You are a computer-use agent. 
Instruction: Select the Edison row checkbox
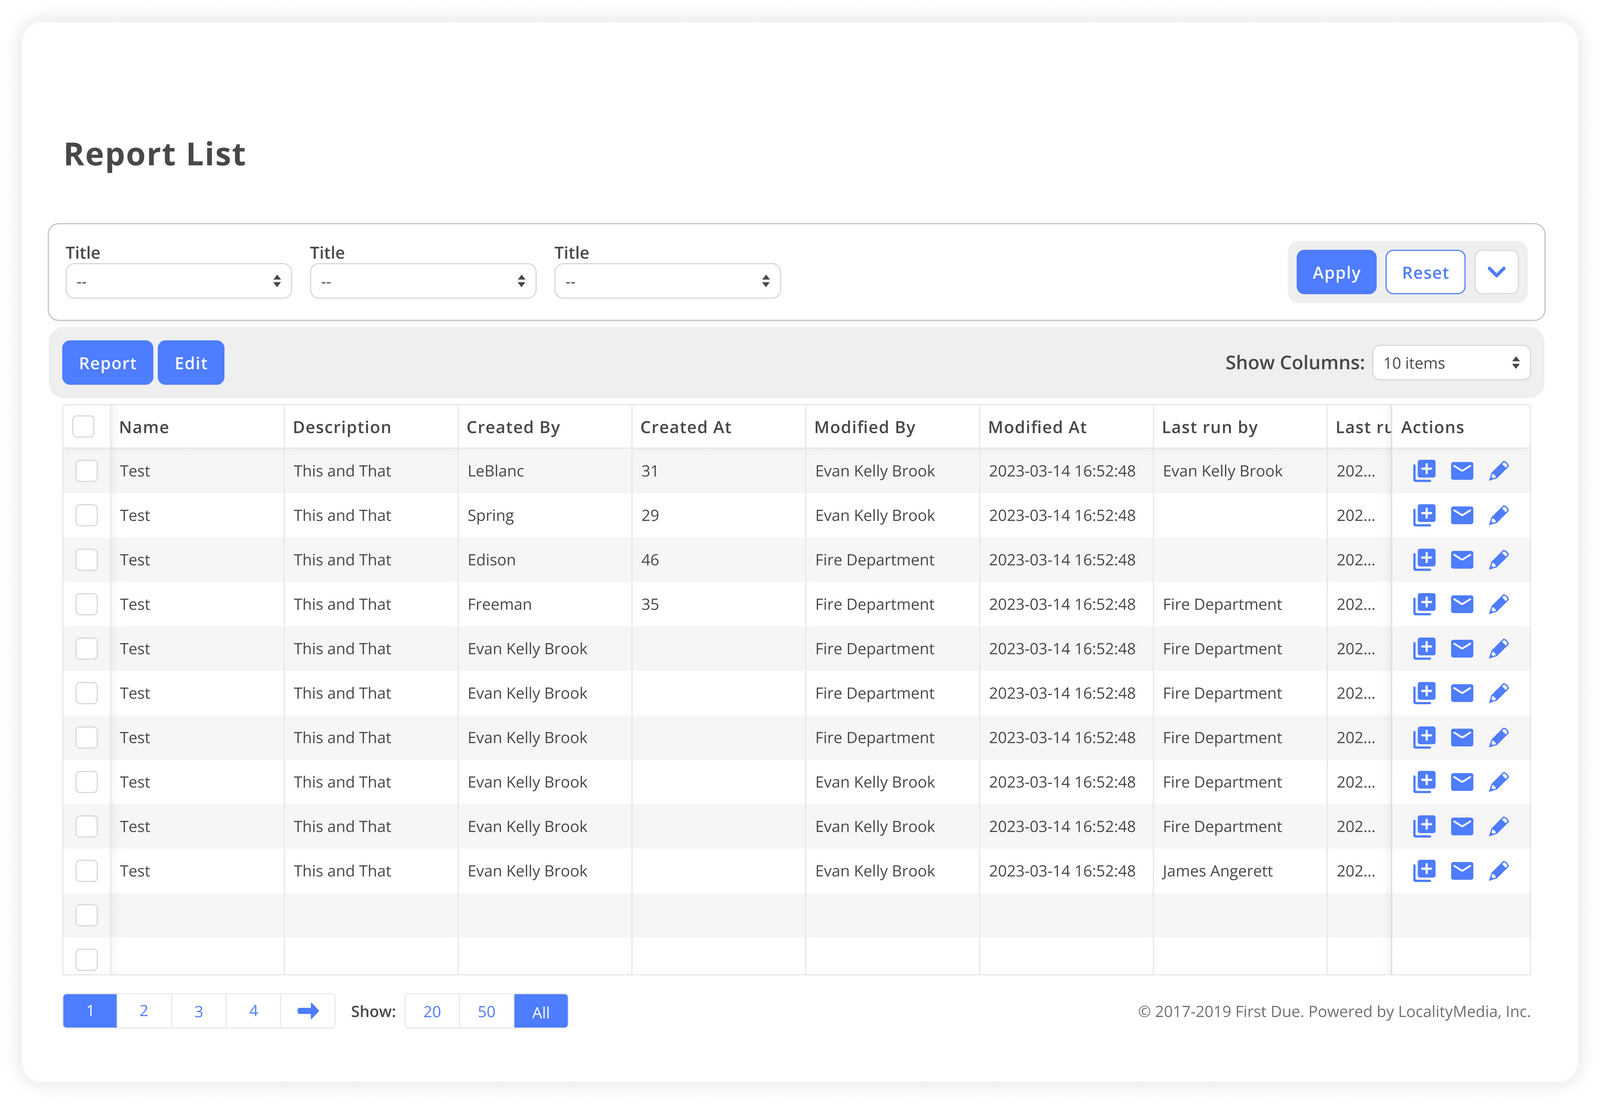tap(87, 560)
